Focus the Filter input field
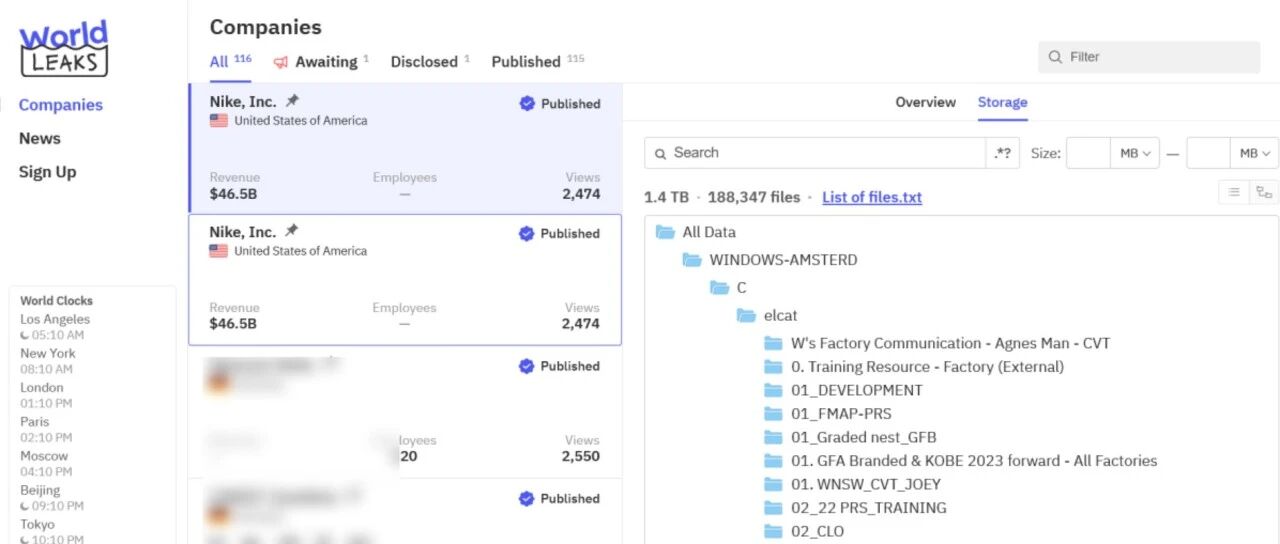This screenshot has height=544, width=1280. (1149, 57)
